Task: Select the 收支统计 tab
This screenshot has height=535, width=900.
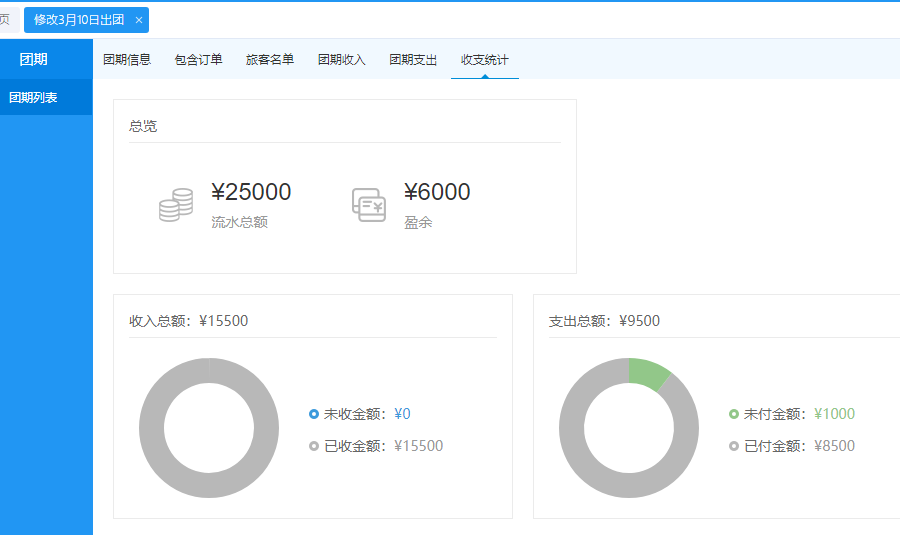Action: 485,60
